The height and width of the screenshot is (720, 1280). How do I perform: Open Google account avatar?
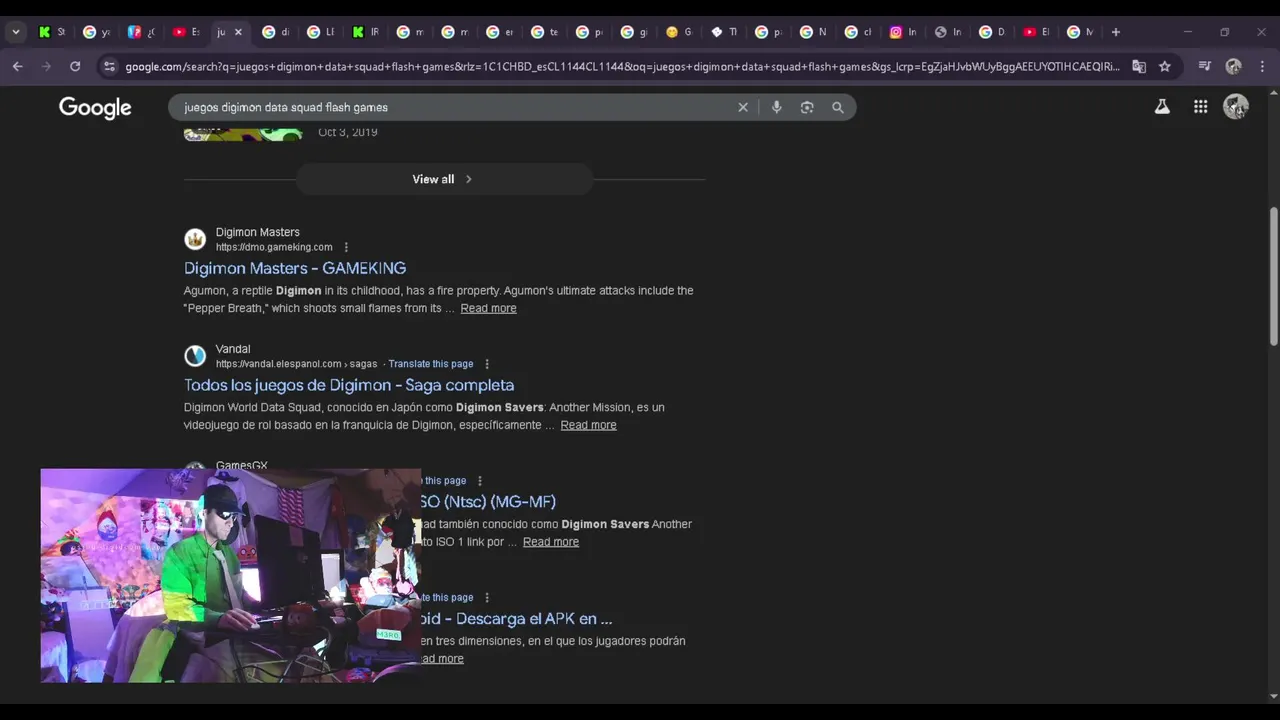tap(1236, 107)
